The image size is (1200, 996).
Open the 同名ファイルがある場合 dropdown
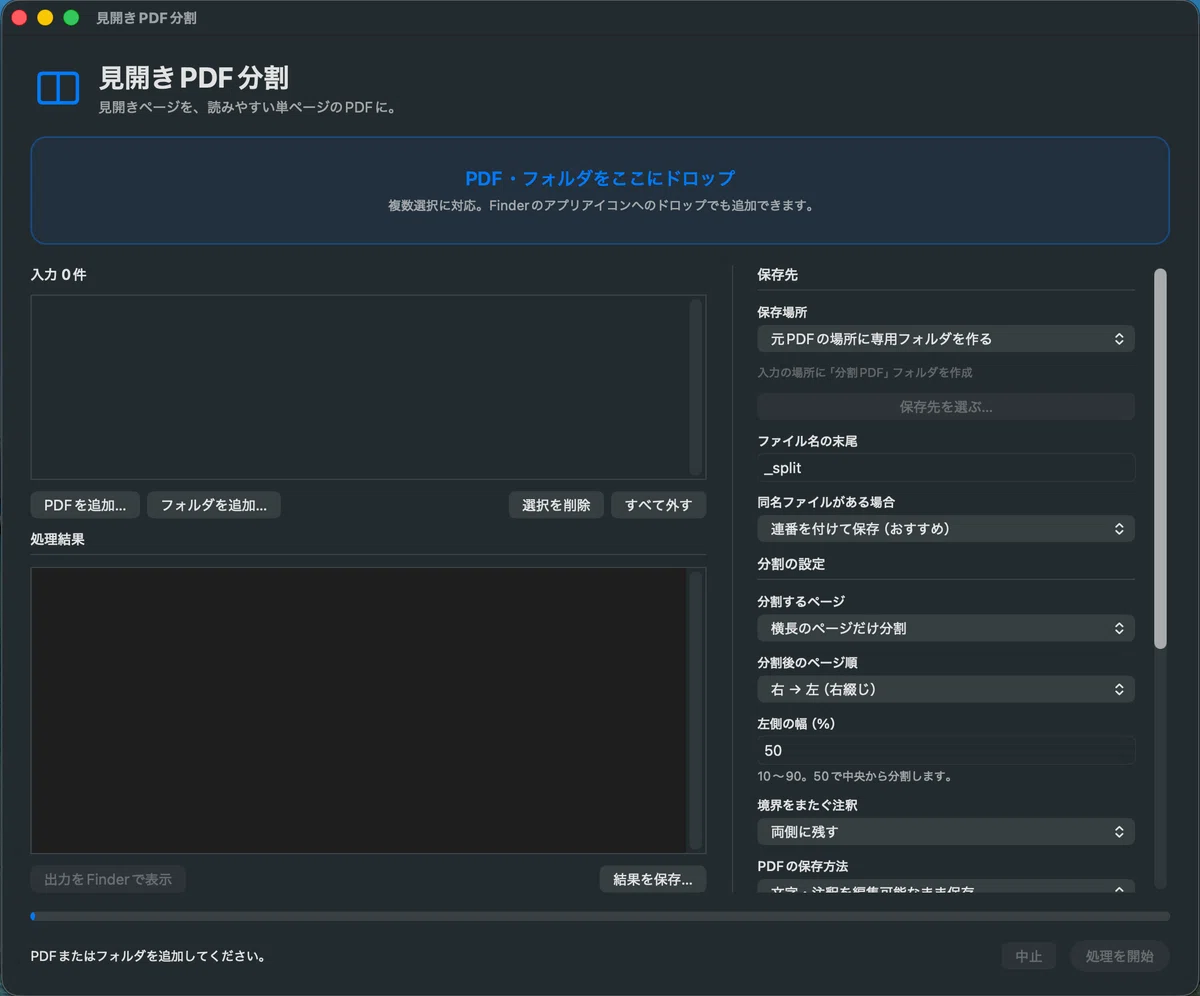(x=946, y=528)
